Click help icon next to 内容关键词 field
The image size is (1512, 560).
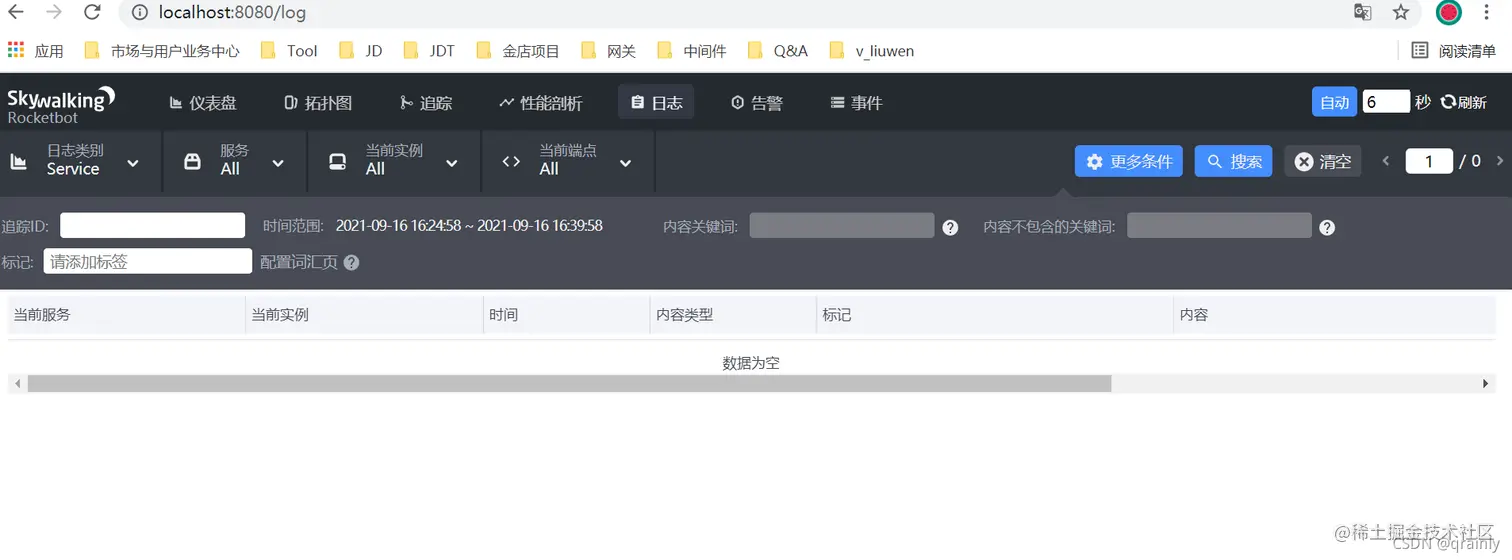click(950, 228)
